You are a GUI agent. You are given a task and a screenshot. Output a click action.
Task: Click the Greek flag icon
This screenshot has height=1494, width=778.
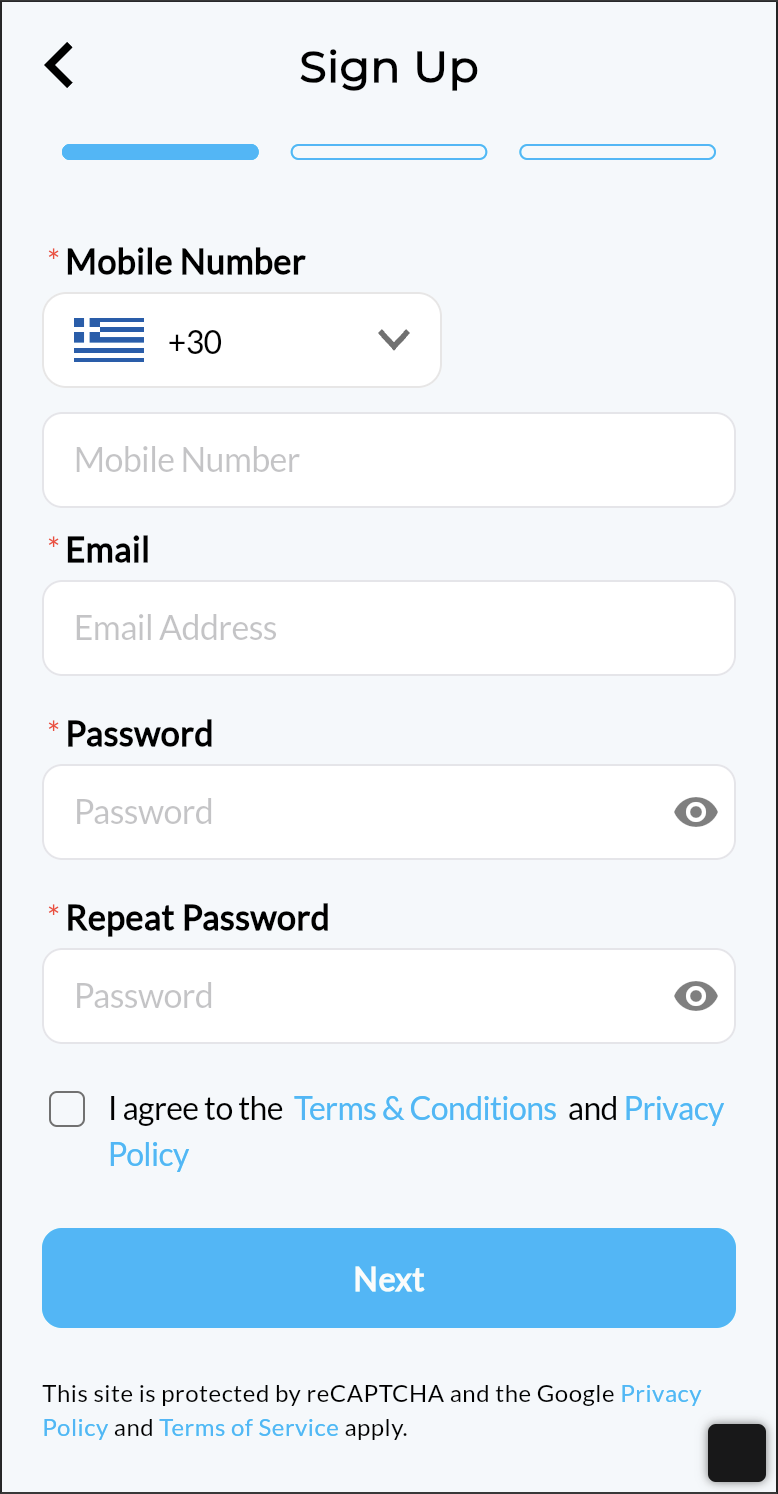(109, 340)
